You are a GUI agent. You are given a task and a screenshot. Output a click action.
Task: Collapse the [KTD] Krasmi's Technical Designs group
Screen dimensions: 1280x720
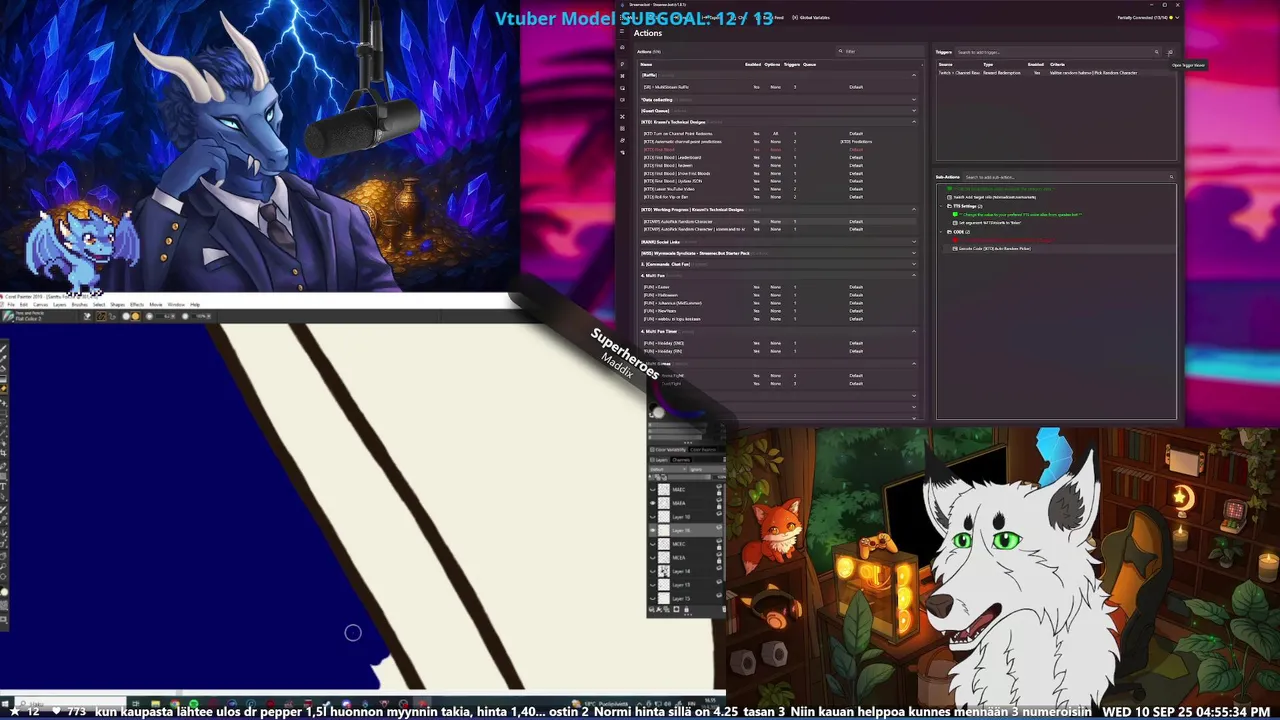(914, 122)
